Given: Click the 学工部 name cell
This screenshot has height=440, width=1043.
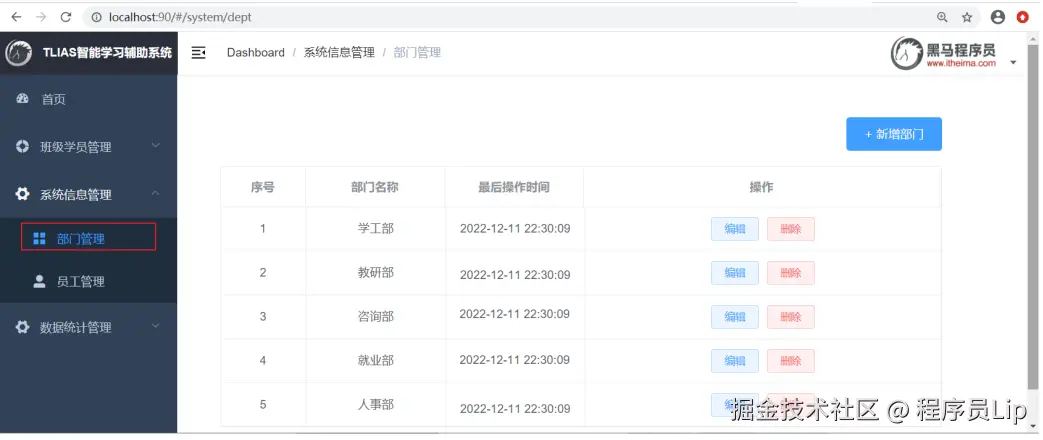Looking at the screenshot, I should [375, 229].
